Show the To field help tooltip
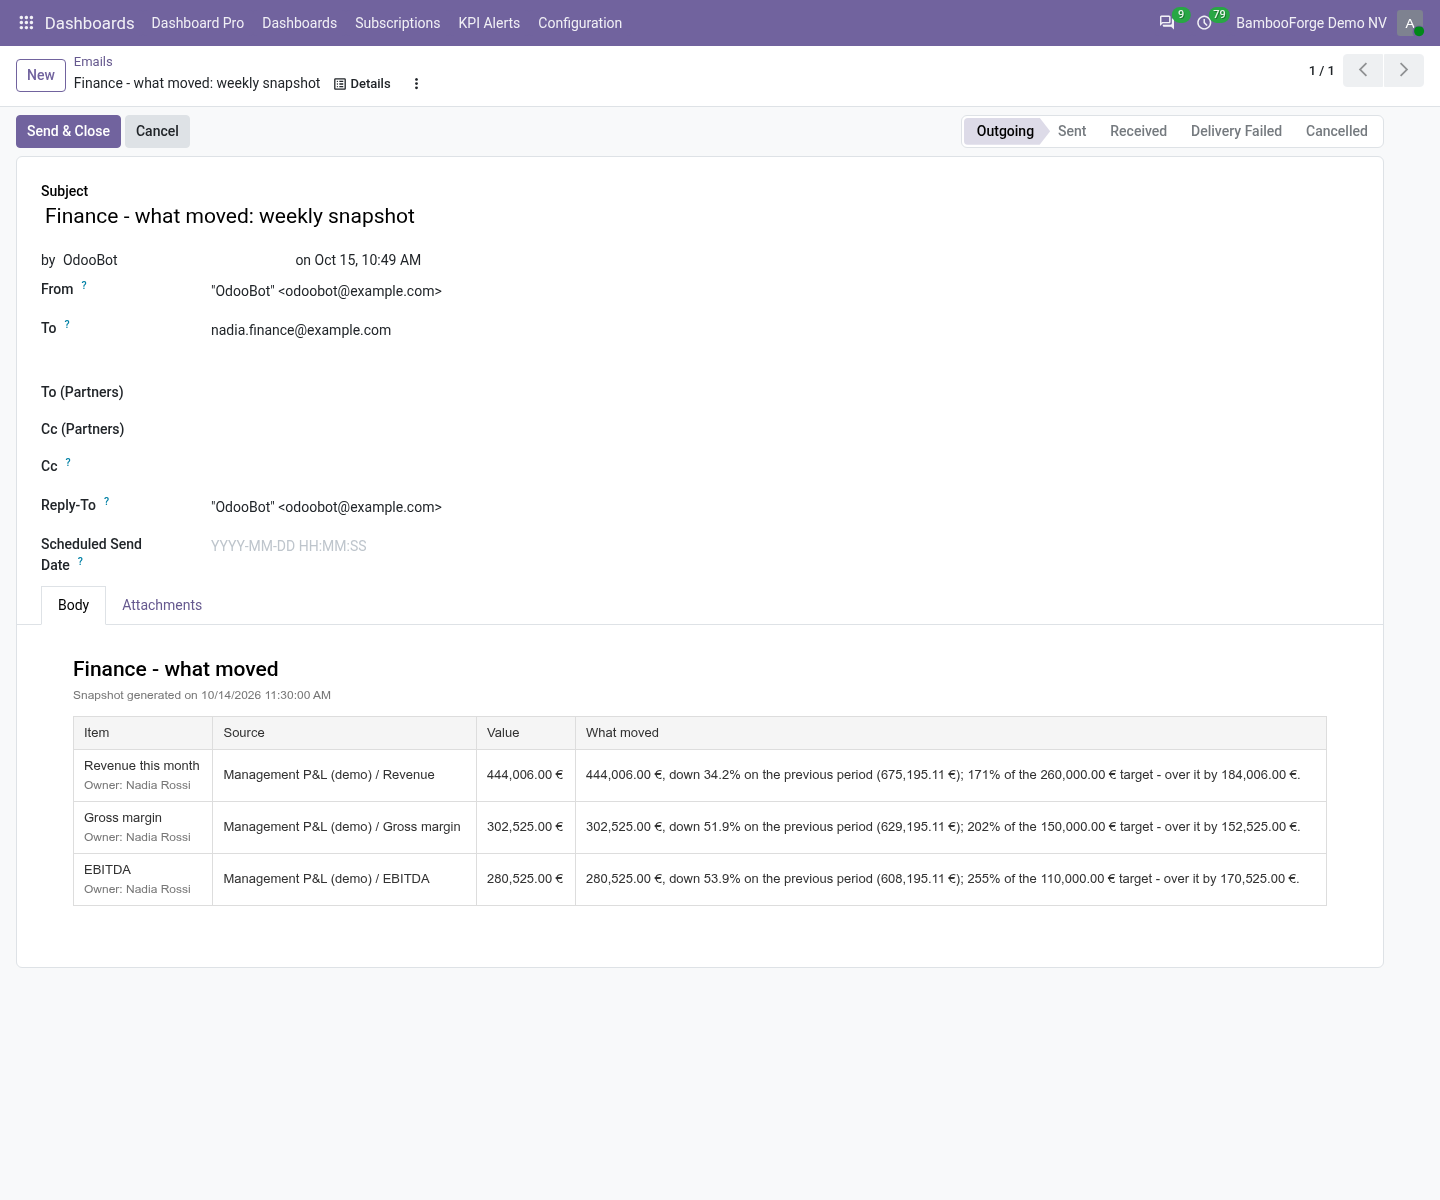 click(67, 324)
